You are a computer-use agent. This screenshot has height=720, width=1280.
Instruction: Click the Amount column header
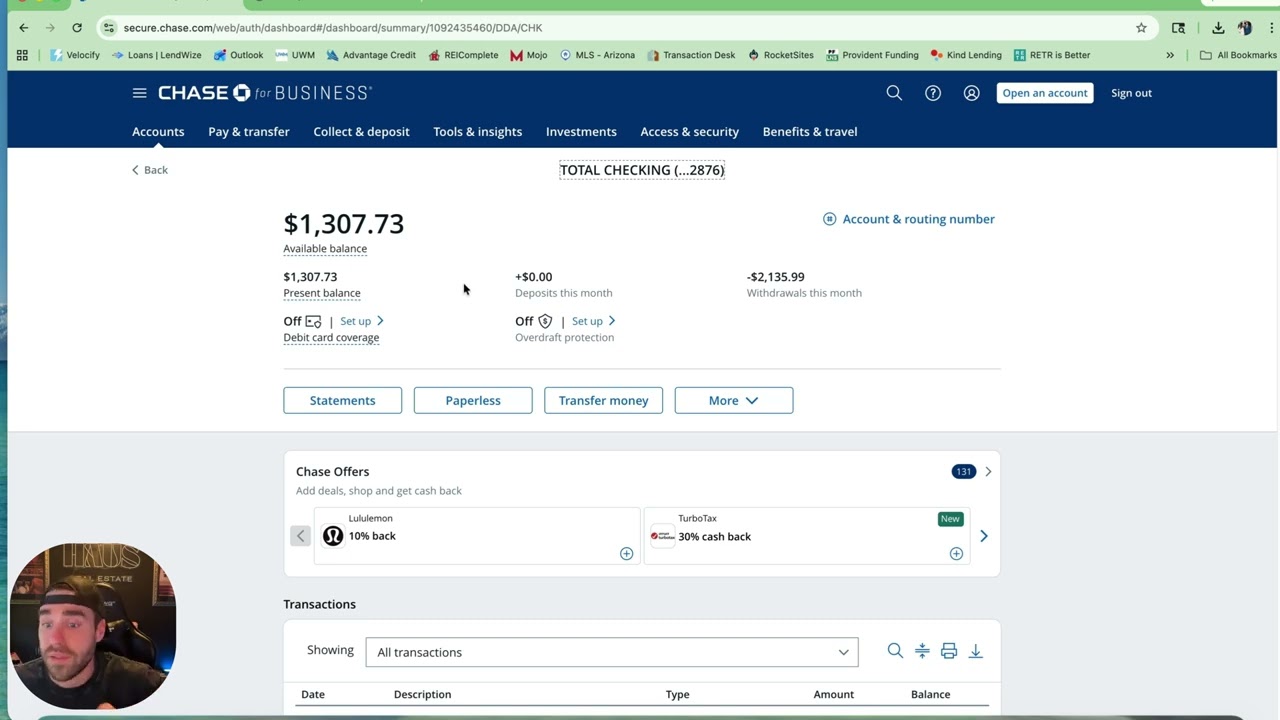(833, 694)
